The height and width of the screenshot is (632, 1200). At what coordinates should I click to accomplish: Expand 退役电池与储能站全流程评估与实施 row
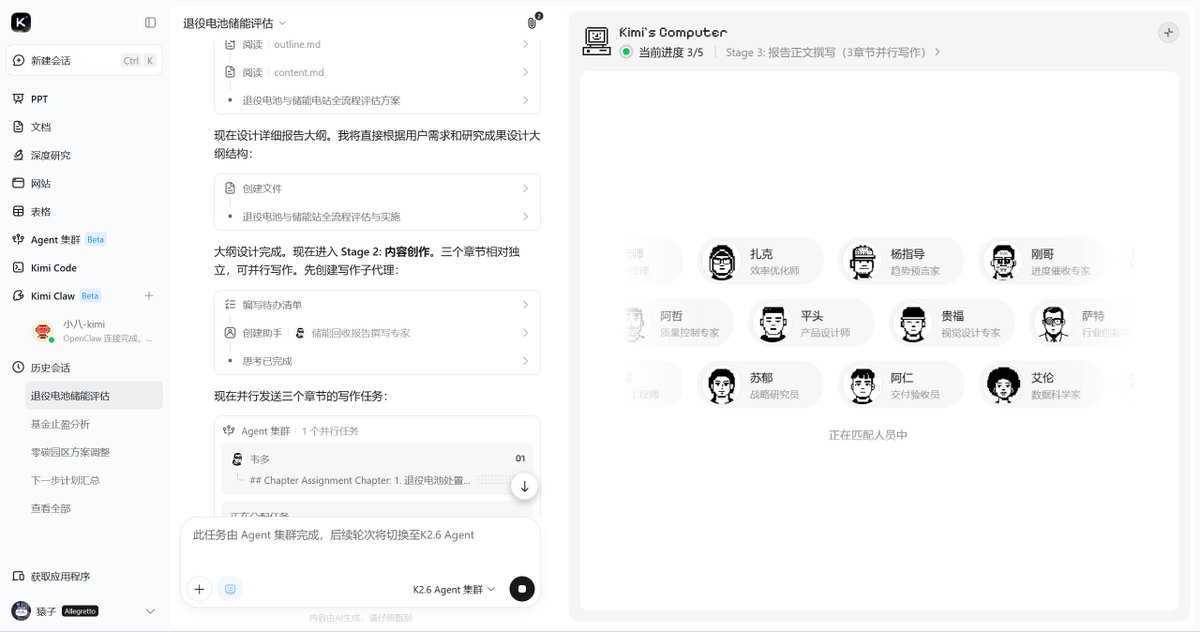coord(377,216)
